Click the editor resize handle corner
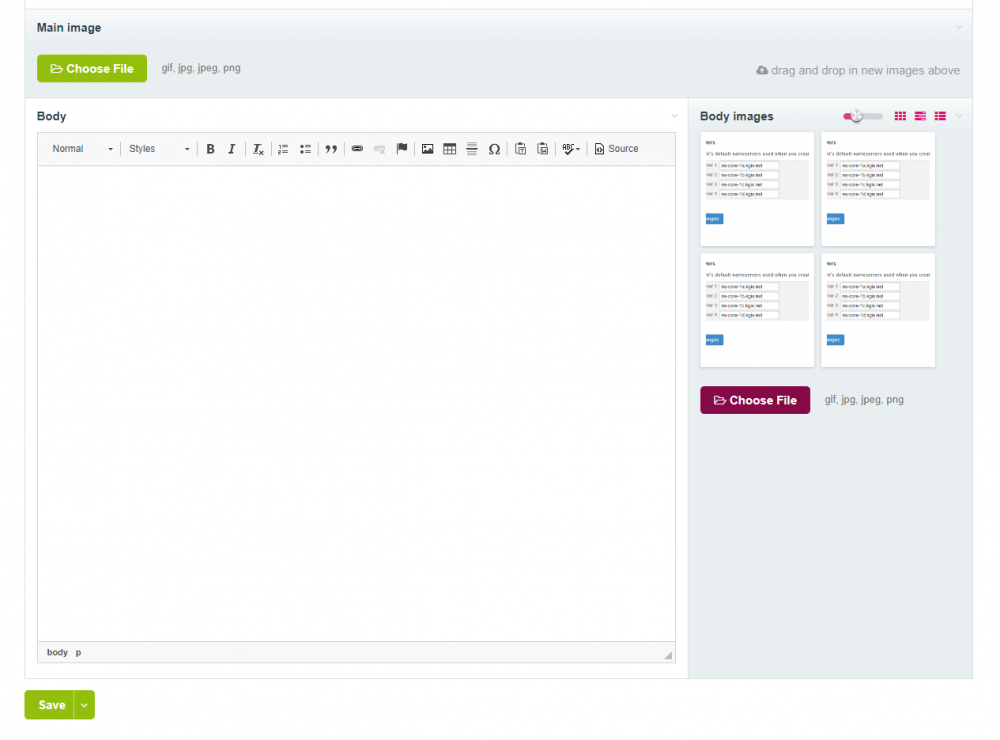The height and width of the screenshot is (740, 1000). [x=668, y=655]
